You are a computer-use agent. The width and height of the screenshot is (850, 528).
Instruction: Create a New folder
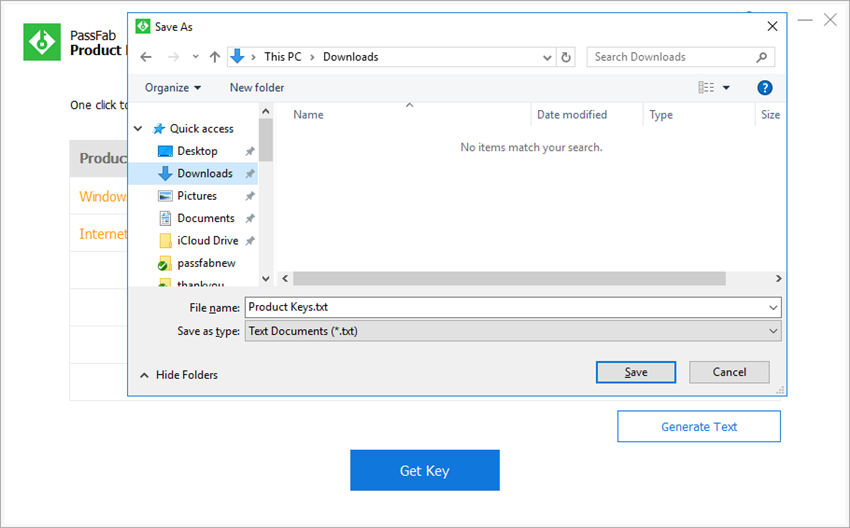256,88
